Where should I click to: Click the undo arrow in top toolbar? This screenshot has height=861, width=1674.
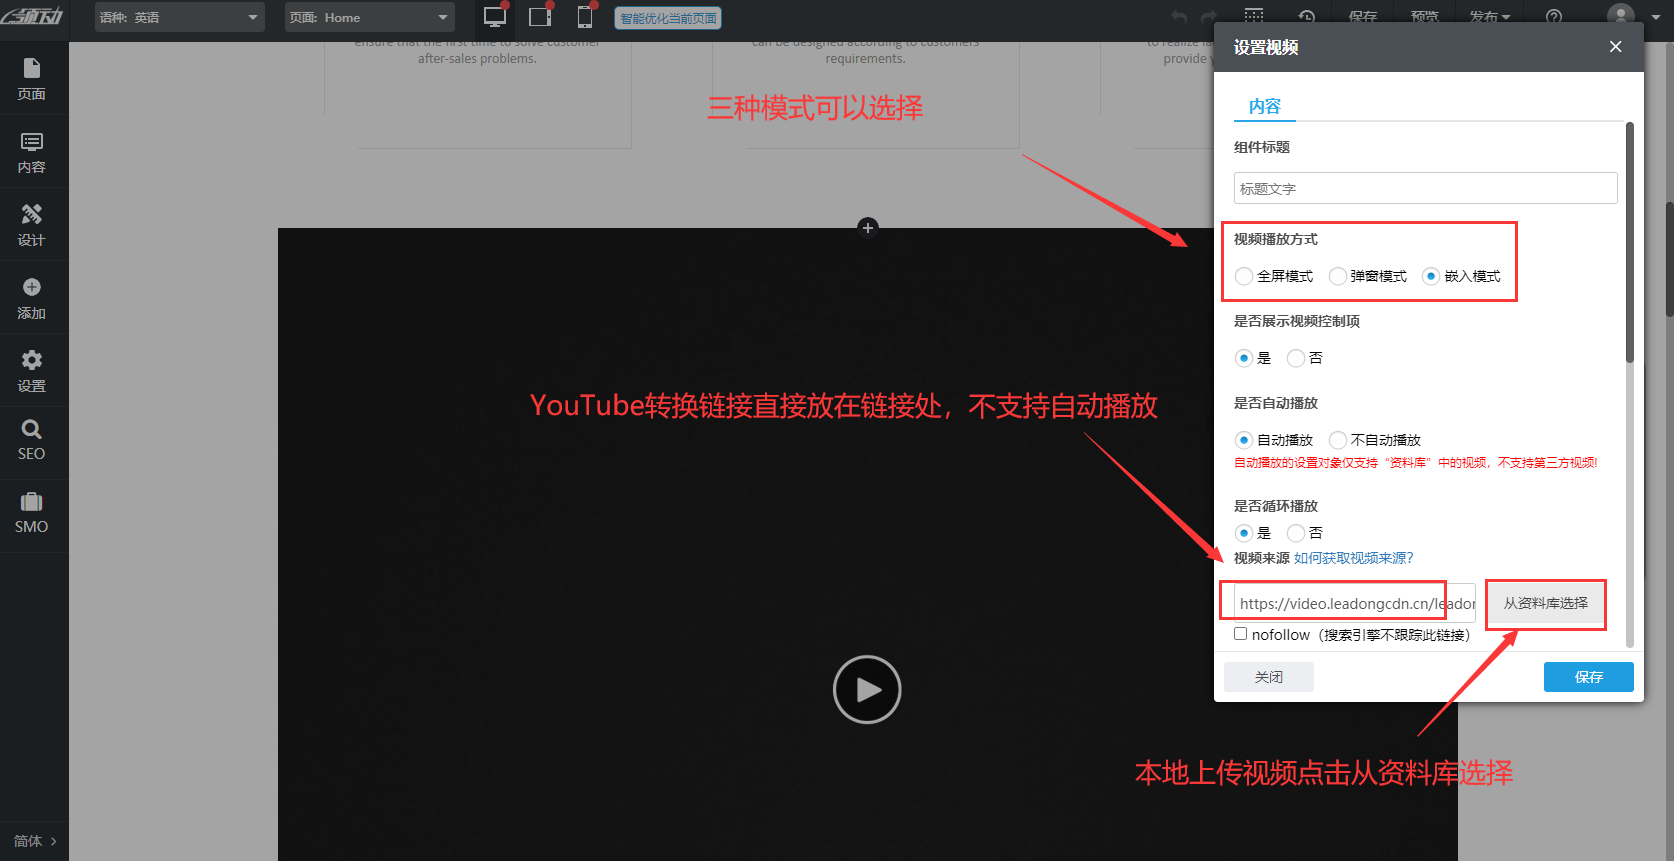[x=1180, y=17]
